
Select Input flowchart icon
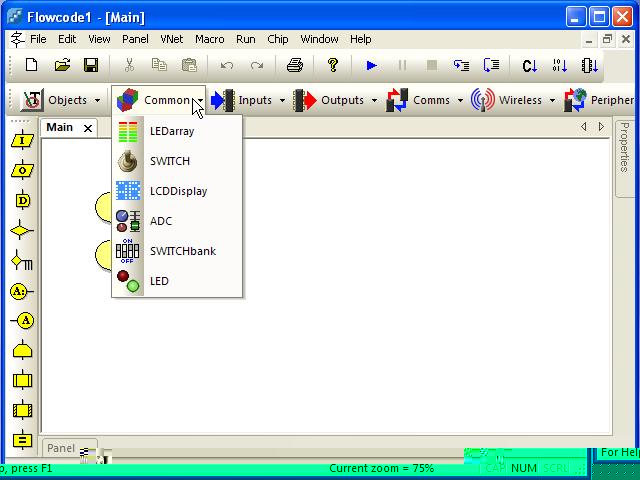click(x=22, y=140)
